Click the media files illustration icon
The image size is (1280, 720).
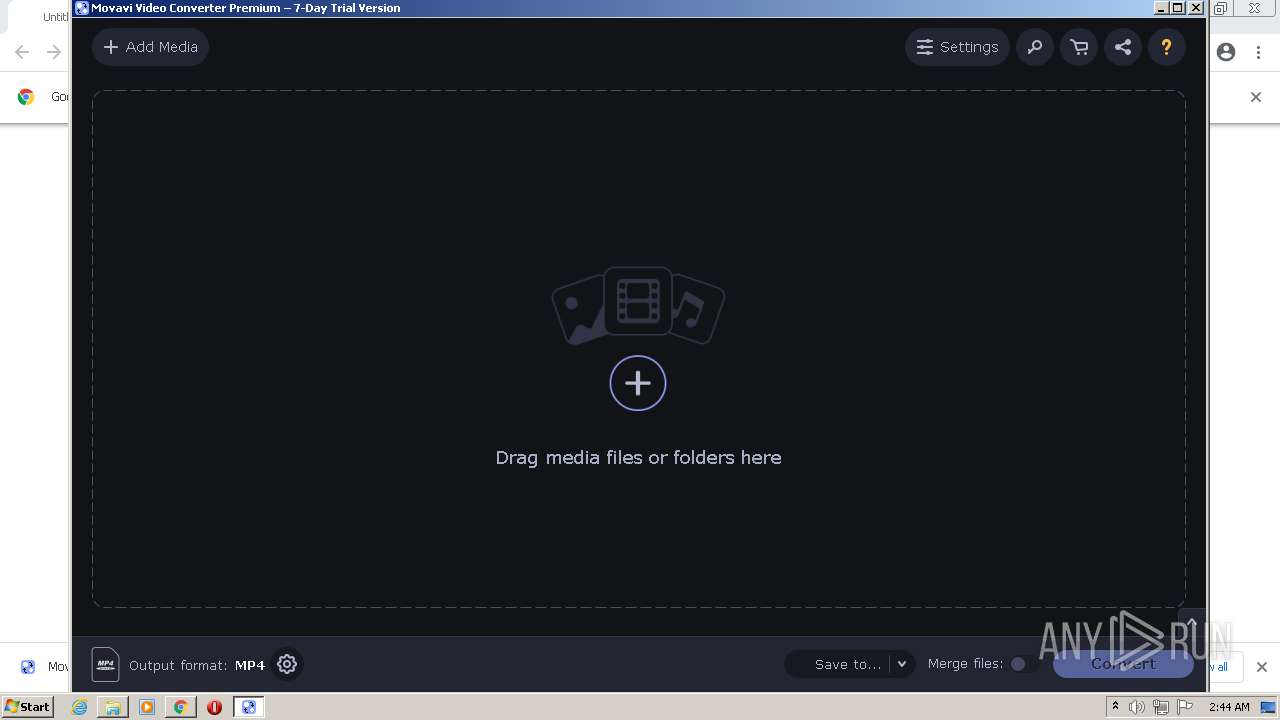[x=638, y=305]
